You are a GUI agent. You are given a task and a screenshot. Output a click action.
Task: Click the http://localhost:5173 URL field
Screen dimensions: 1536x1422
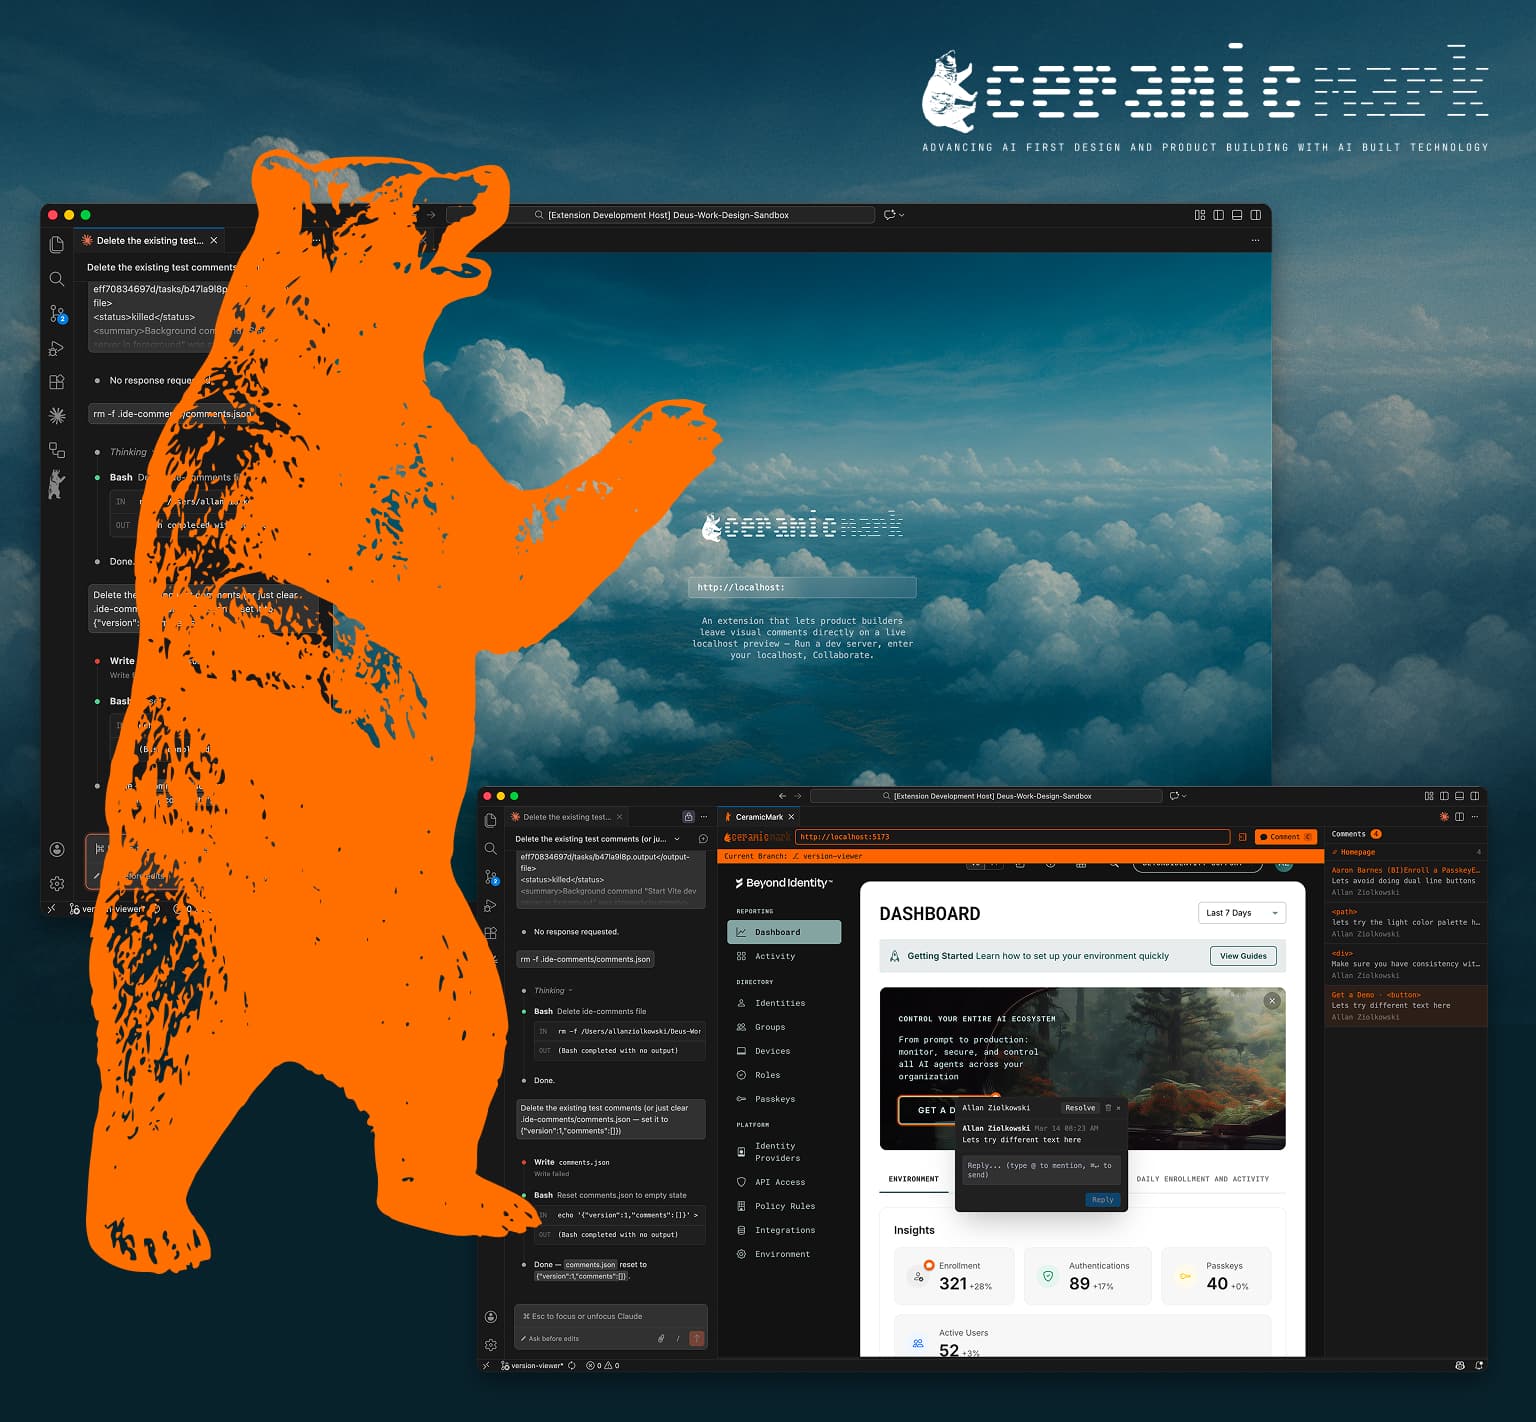pyautogui.click(x=1012, y=837)
